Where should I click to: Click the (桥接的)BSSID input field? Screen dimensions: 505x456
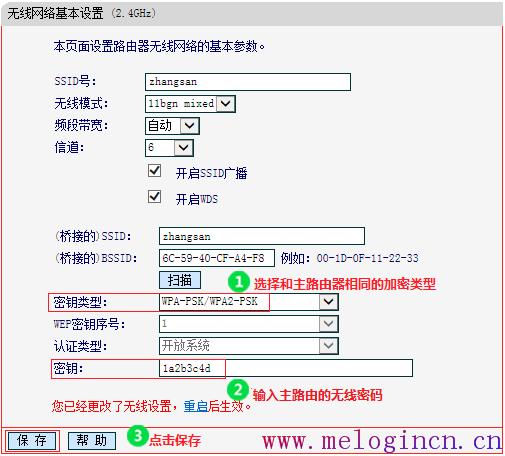click(x=217, y=258)
